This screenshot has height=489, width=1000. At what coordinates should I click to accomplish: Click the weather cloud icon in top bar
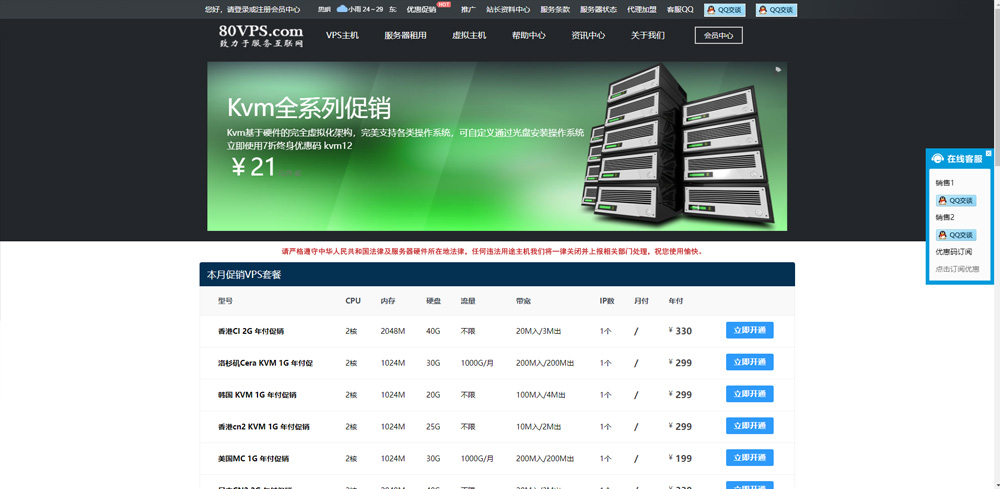click(342, 9)
